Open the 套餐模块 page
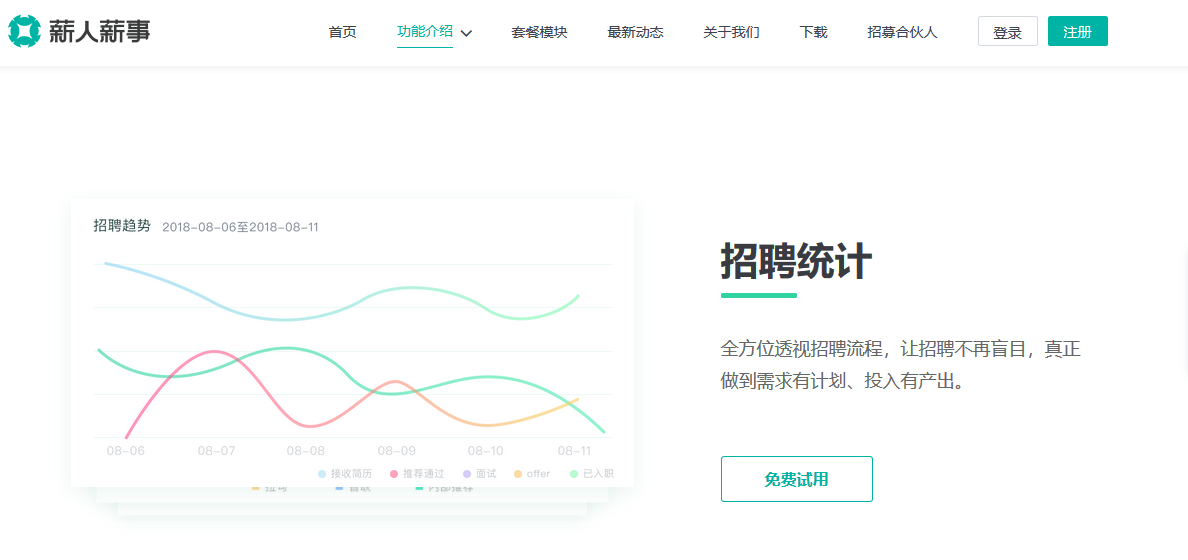 539,32
